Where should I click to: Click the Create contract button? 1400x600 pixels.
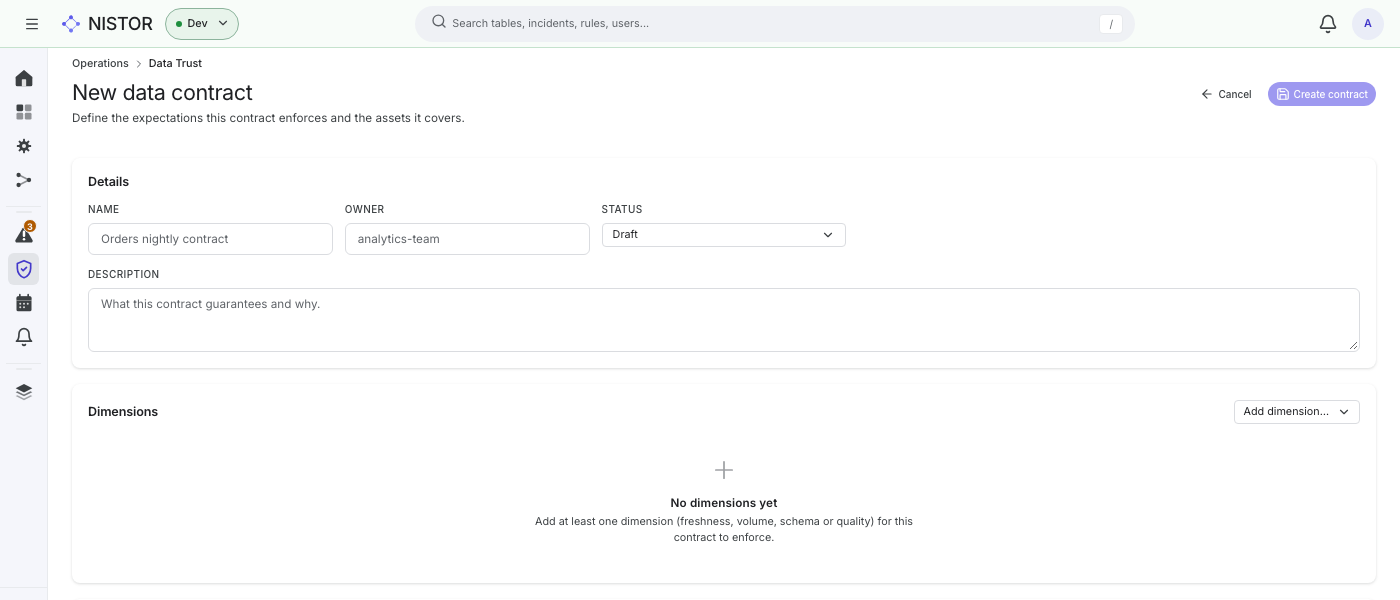click(x=1322, y=94)
